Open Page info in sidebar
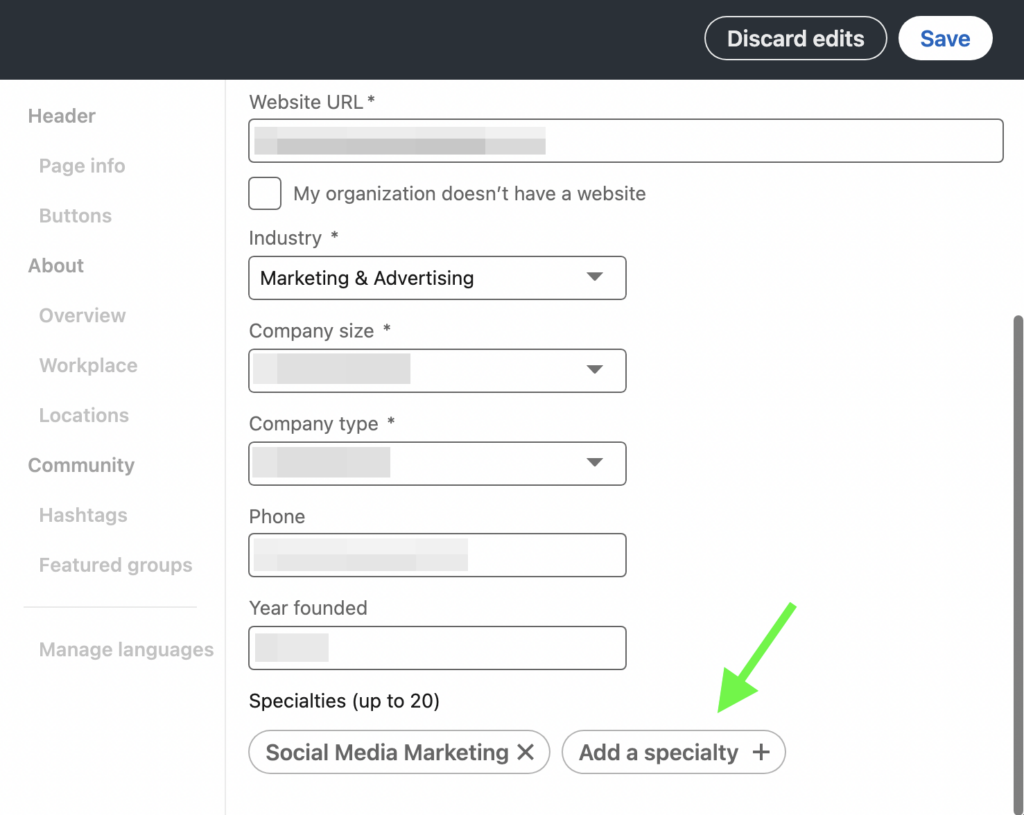The height and width of the screenshot is (815, 1024). [x=82, y=166]
